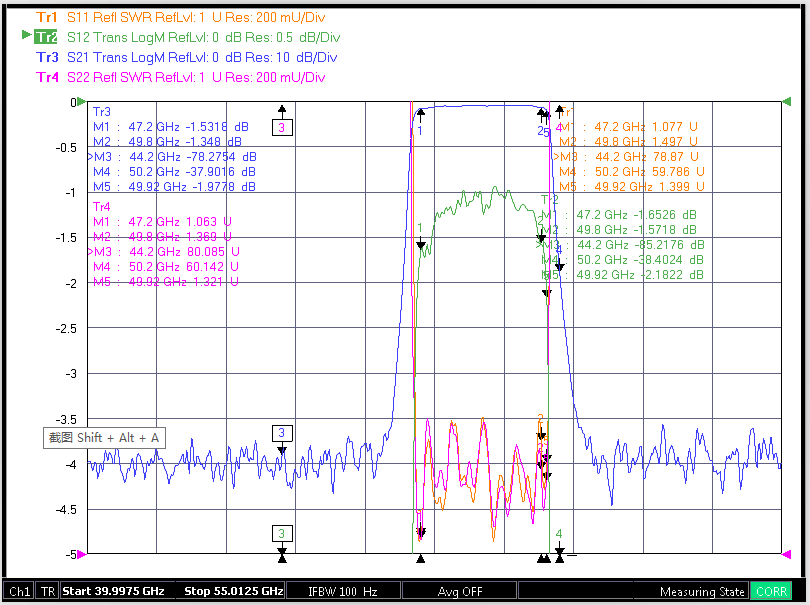Select the Tr1 S11 Refl SWR trace label
The height and width of the screenshot is (605, 810).
point(180,18)
